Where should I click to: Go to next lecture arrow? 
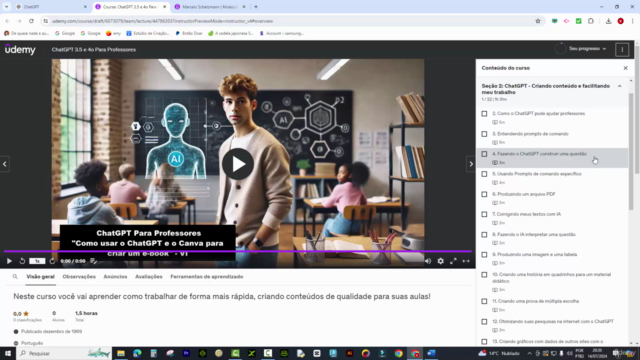[471, 164]
